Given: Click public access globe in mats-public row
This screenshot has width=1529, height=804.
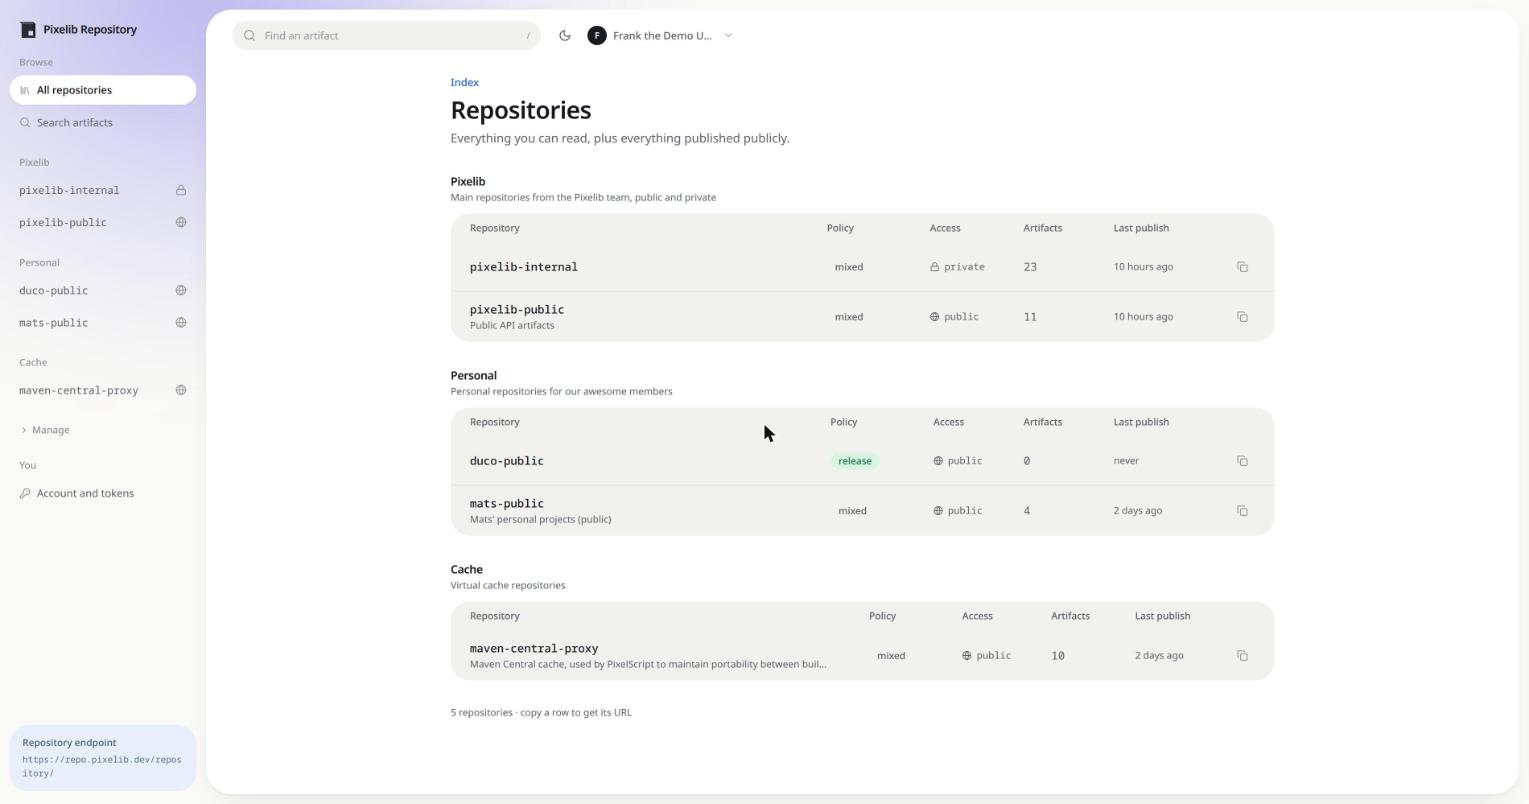Looking at the screenshot, I should tap(938, 511).
